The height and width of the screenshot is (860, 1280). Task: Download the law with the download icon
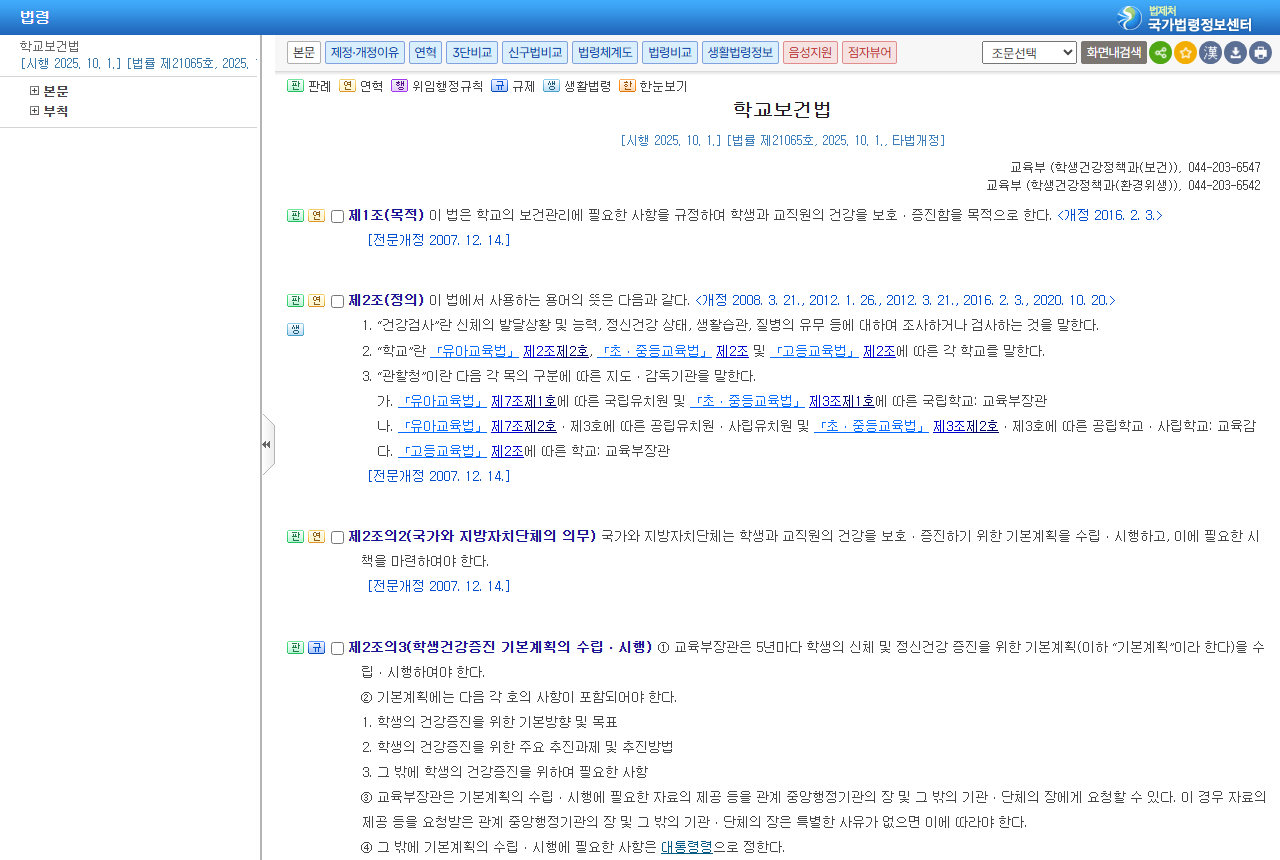point(1235,53)
